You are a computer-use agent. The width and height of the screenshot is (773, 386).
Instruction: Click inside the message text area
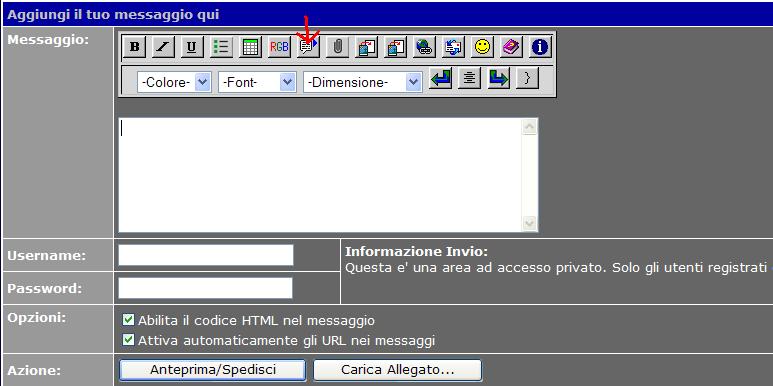pos(320,175)
